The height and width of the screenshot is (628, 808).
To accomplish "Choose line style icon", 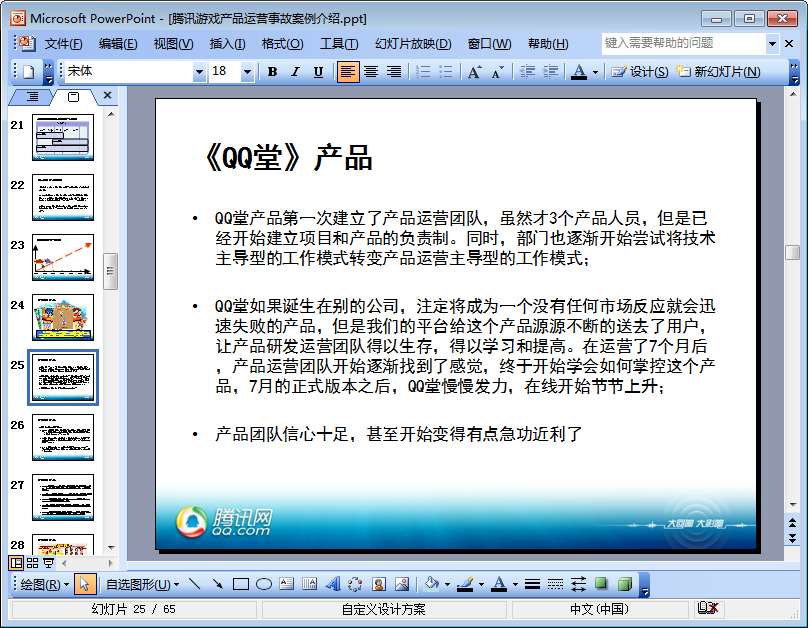I will click(x=532, y=584).
